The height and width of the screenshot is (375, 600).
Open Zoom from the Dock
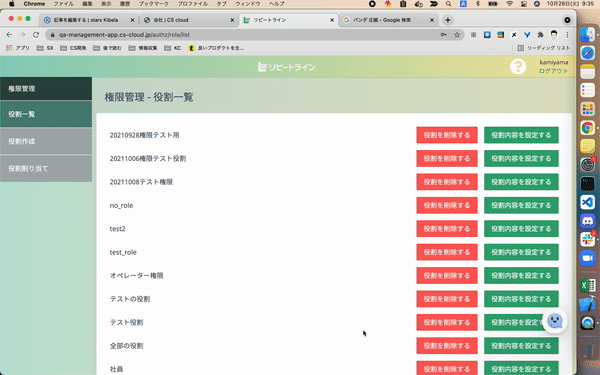point(587,258)
